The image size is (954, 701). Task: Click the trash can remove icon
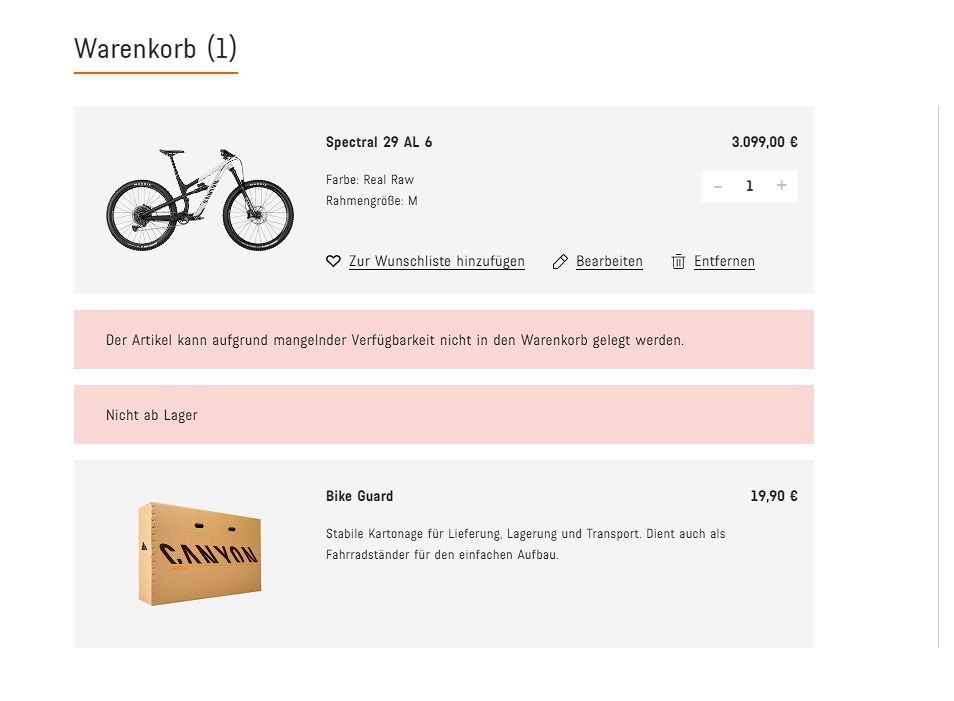pyautogui.click(x=678, y=262)
